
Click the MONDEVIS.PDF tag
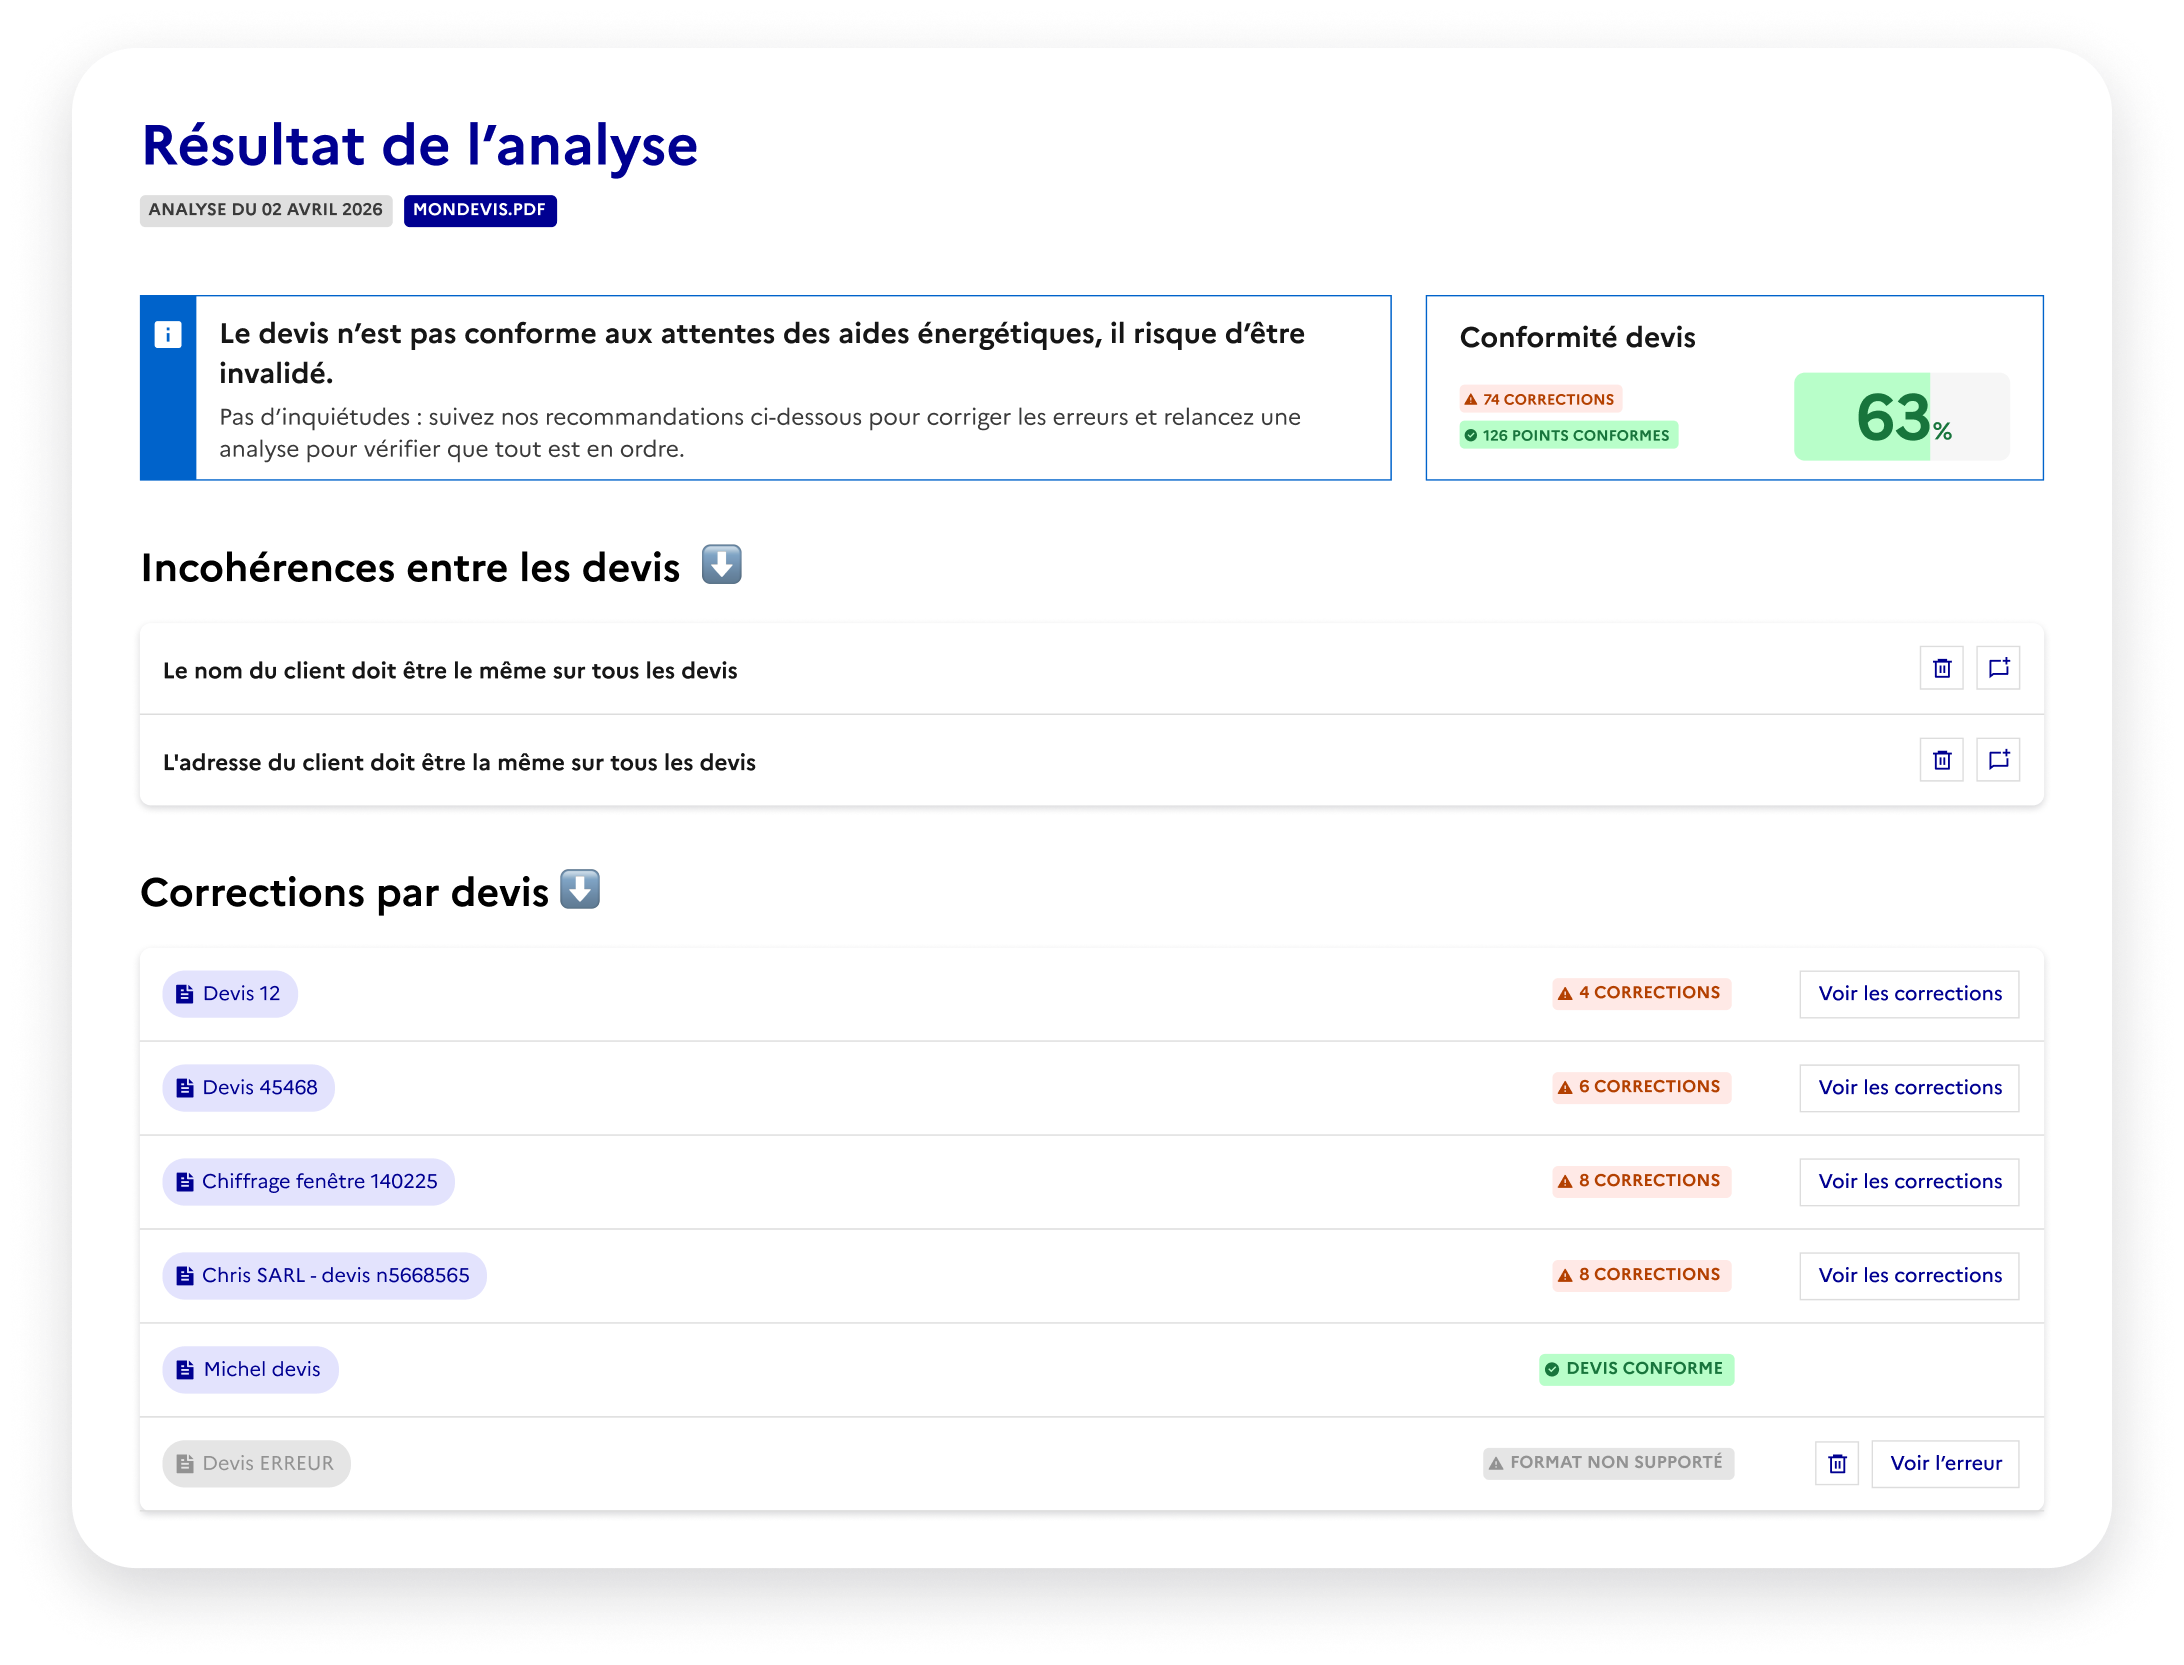480,210
